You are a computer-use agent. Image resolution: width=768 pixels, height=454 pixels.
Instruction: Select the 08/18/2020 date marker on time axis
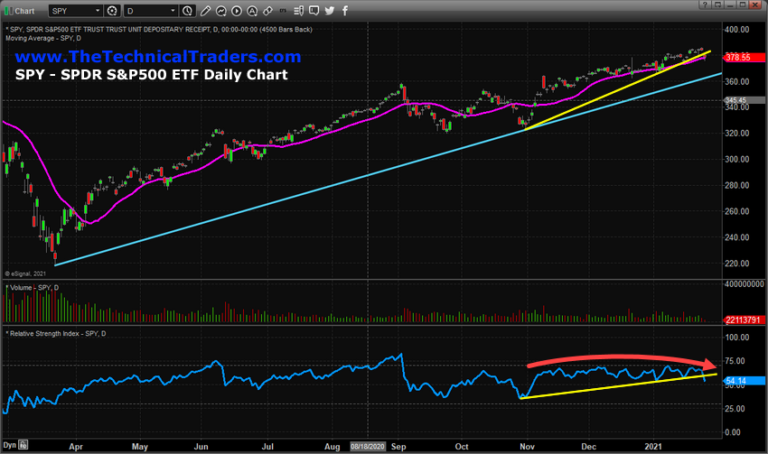tap(368, 446)
